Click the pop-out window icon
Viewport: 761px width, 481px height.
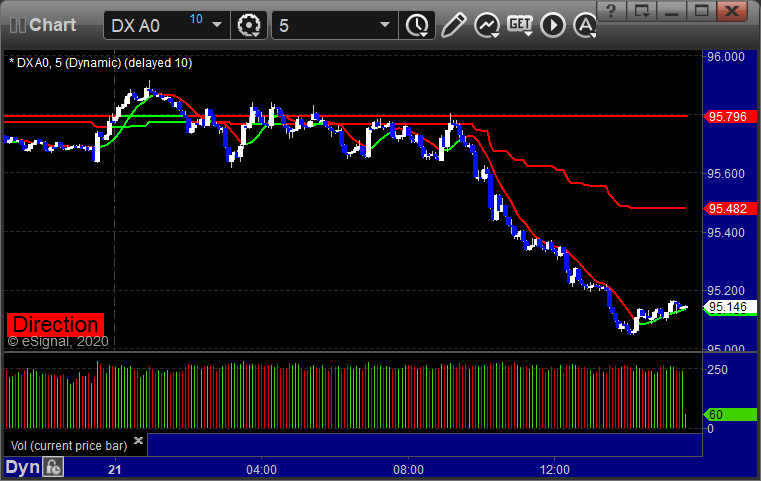tap(641, 11)
